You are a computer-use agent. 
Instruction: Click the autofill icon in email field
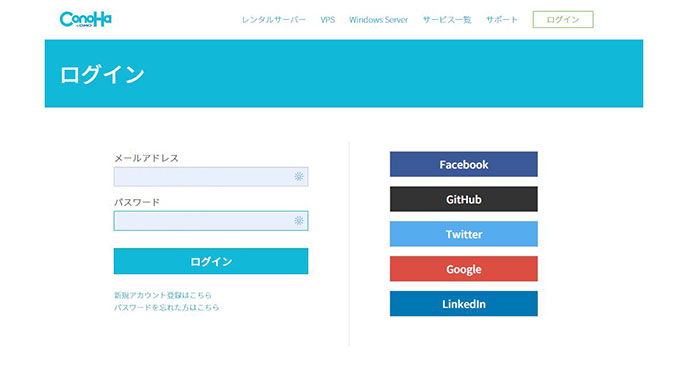[x=299, y=176]
